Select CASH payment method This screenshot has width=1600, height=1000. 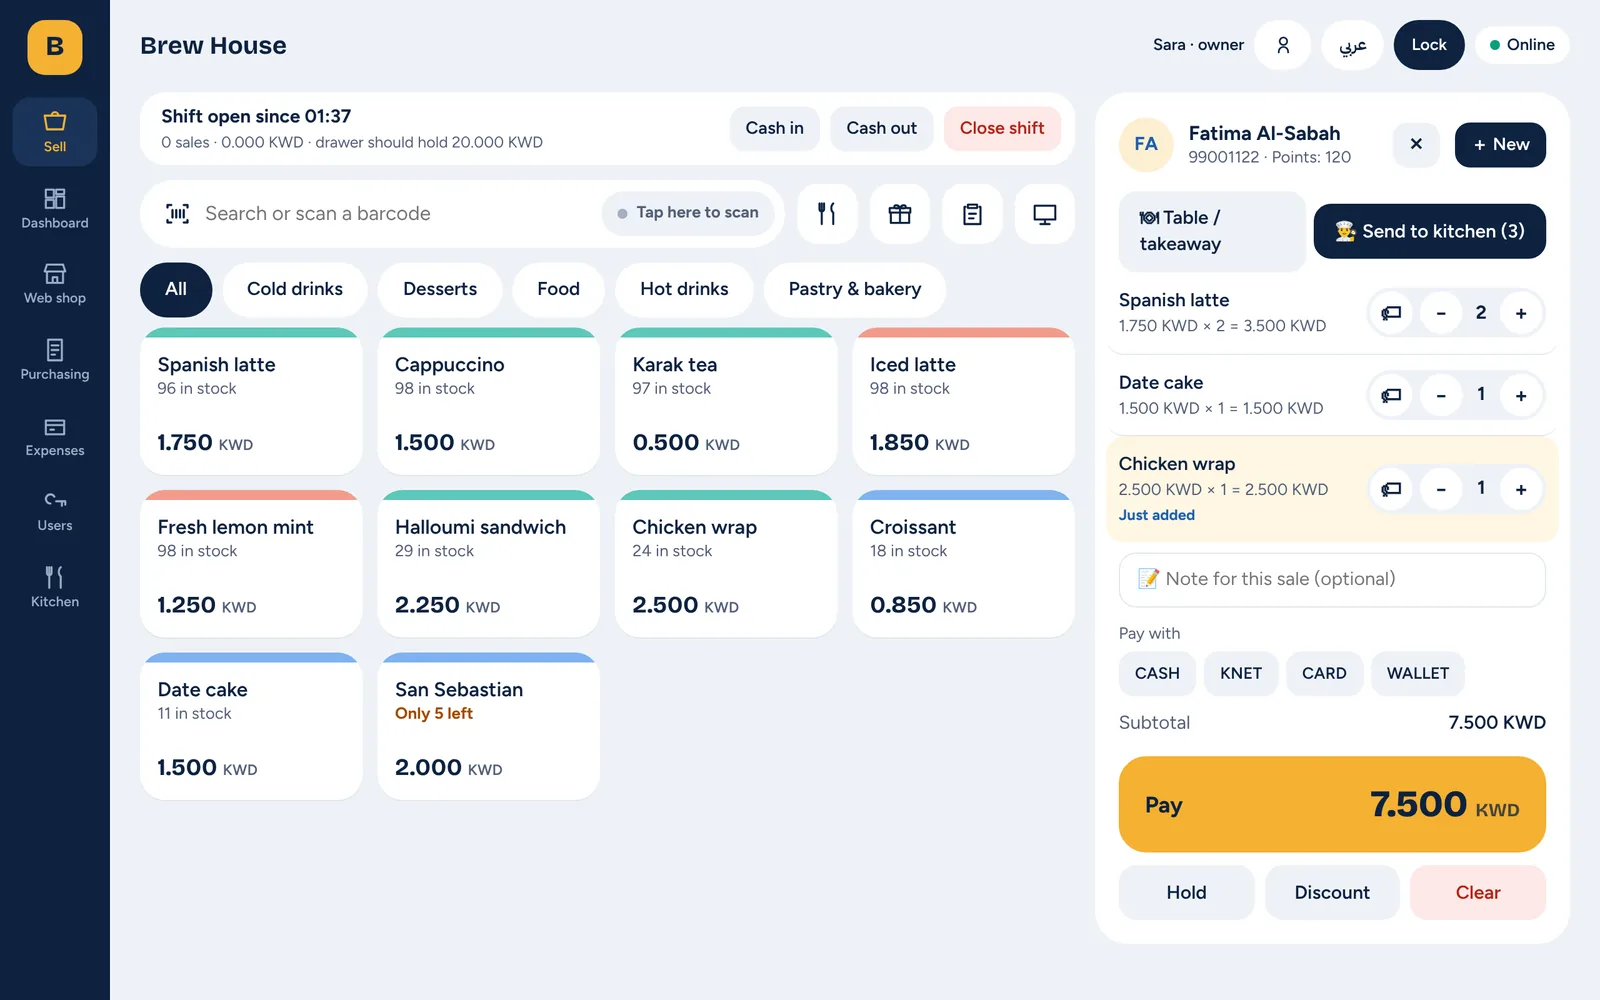point(1157,673)
